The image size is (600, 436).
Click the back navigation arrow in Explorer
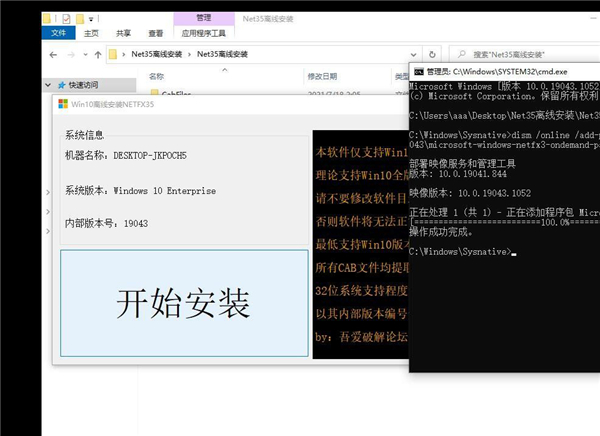click(51, 53)
